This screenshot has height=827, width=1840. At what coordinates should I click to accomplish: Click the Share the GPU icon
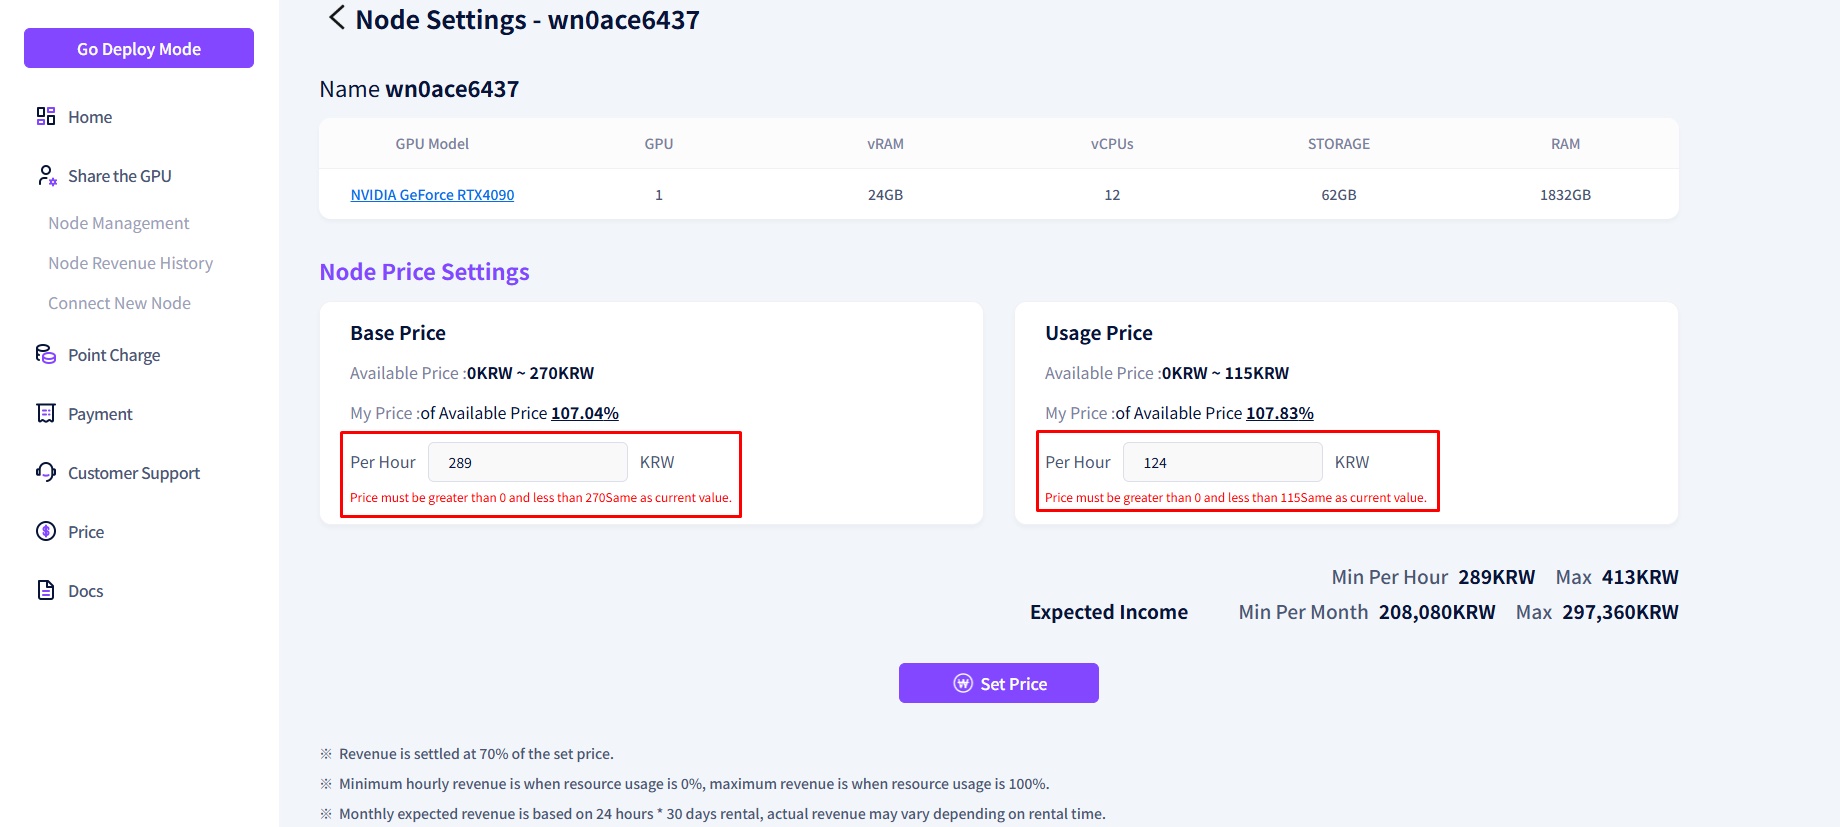[45, 175]
